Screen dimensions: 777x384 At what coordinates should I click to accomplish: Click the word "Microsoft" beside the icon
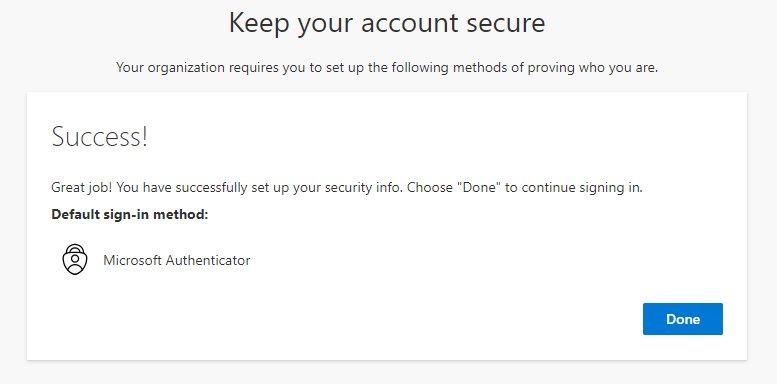pyautogui.click(x=132, y=260)
